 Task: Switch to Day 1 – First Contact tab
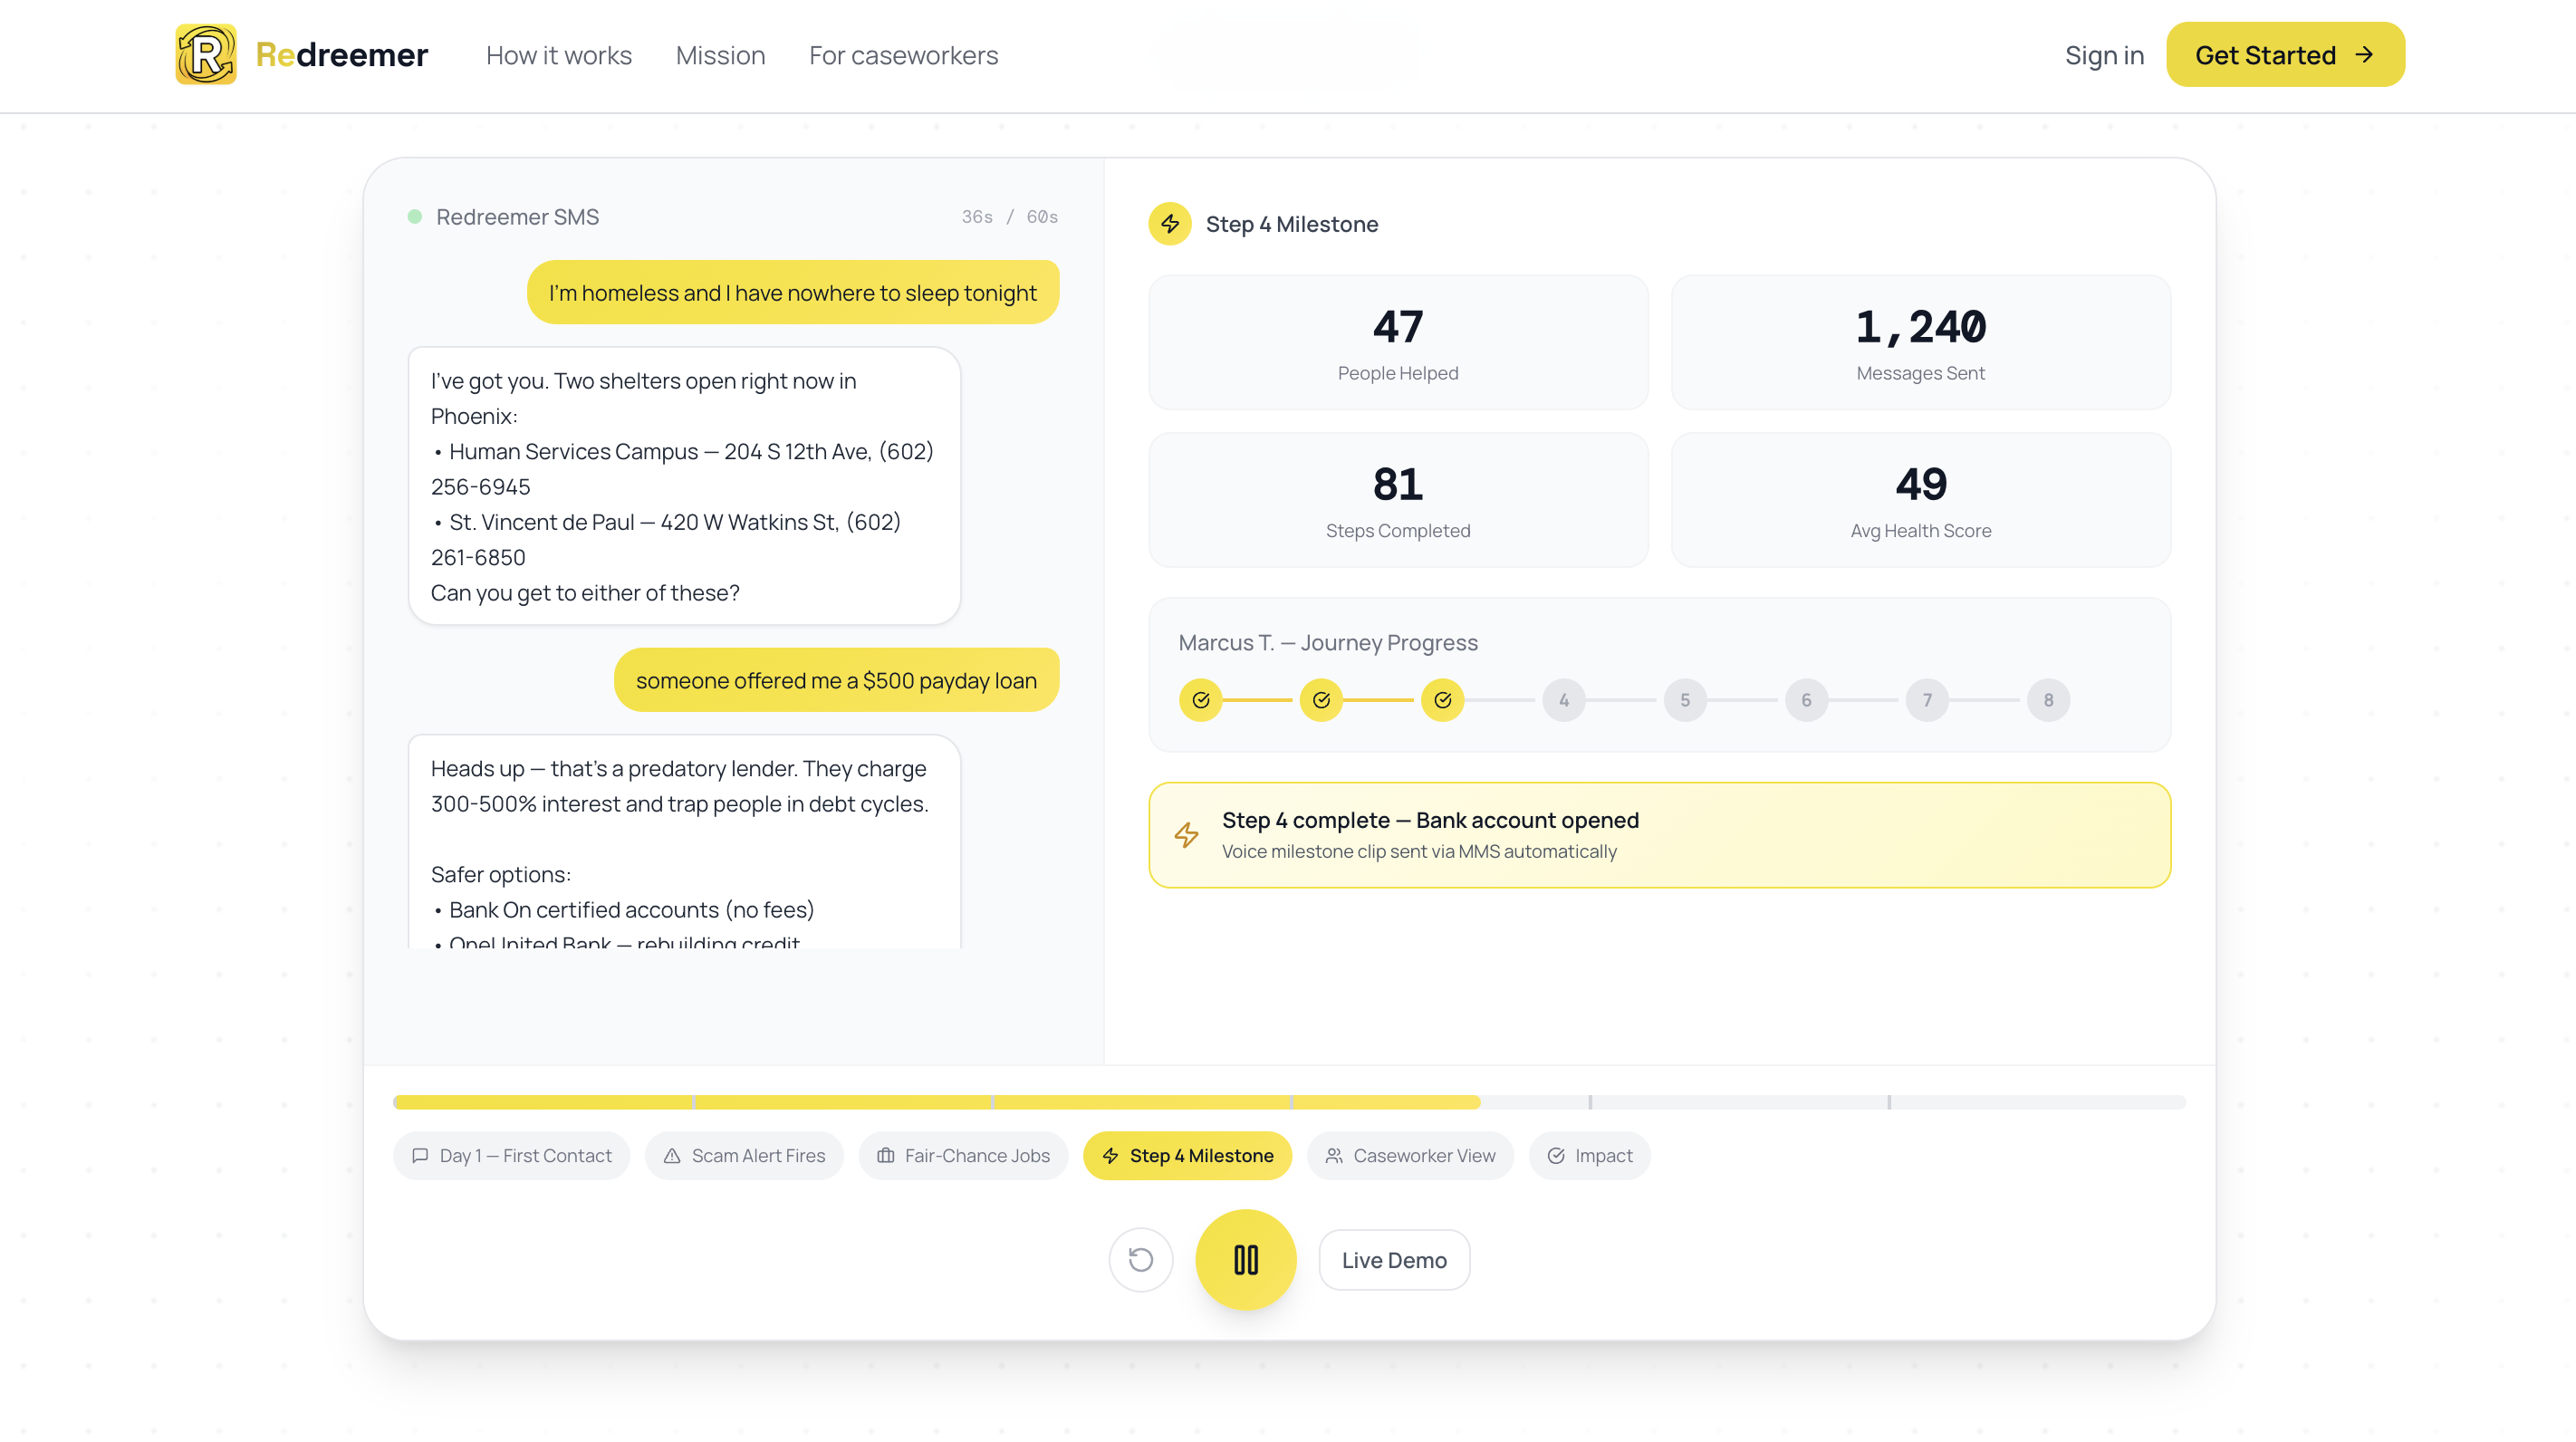tap(511, 1155)
